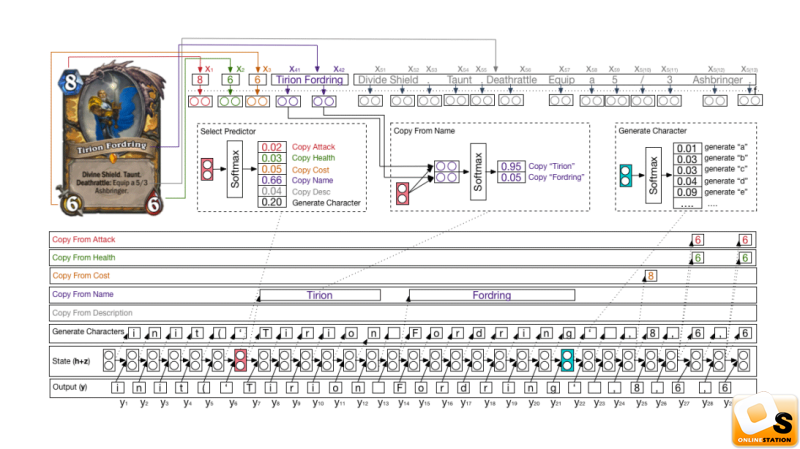
Task: Click the purple Tirion Fordring input box at top
Action: (310, 80)
